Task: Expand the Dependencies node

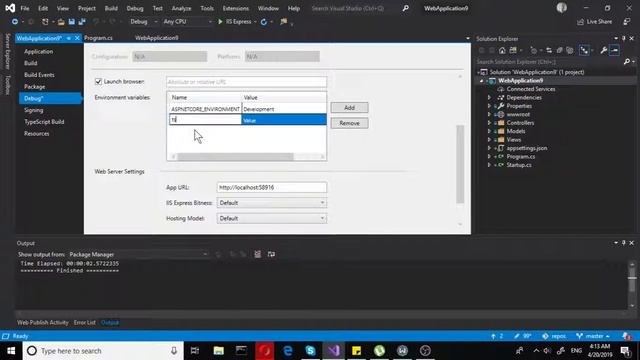Action: point(489,98)
